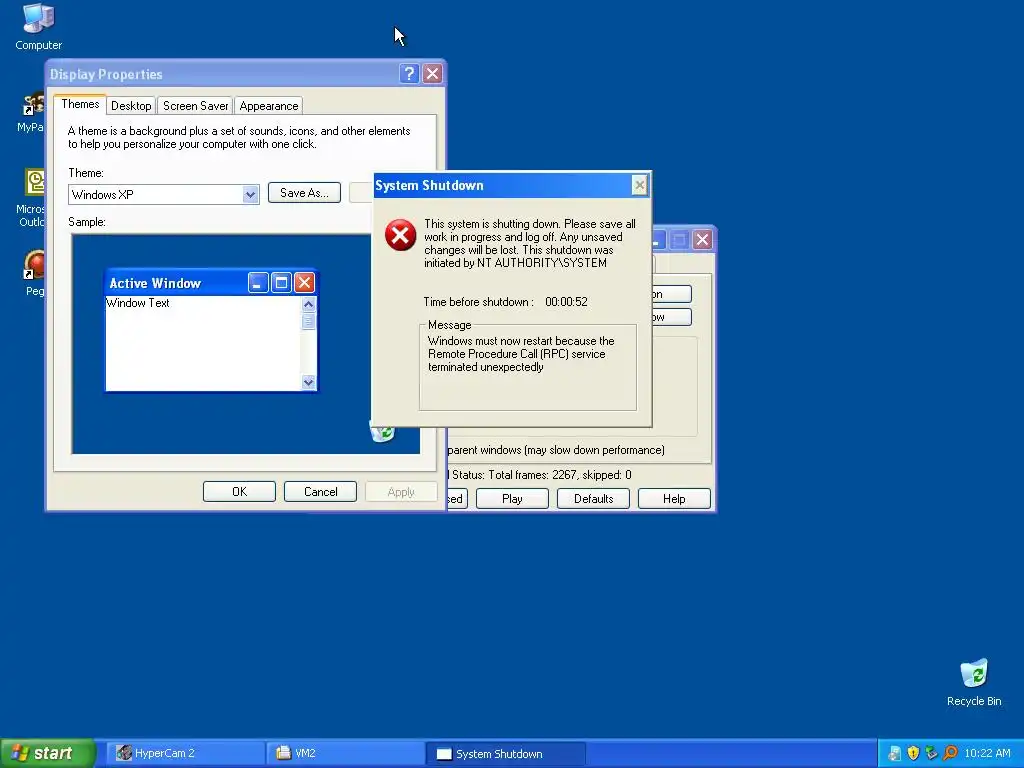Open the Windows start menu

(x=47, y=753)
